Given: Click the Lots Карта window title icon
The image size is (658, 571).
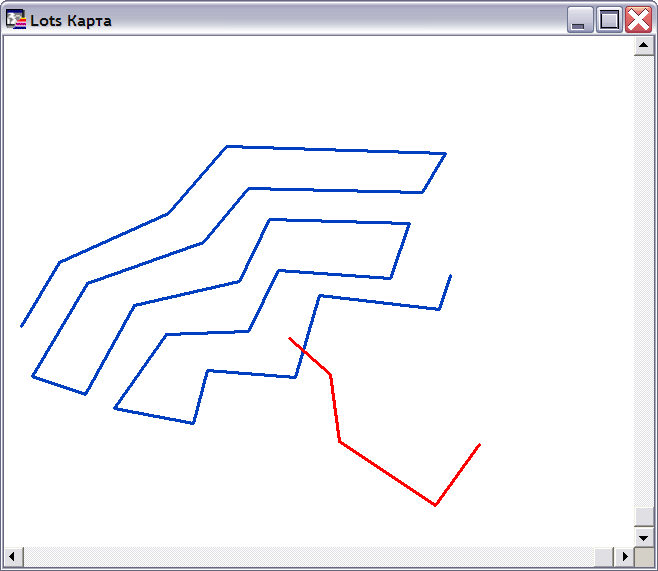Looking at the screenshot, I should (x=16, y=20).
